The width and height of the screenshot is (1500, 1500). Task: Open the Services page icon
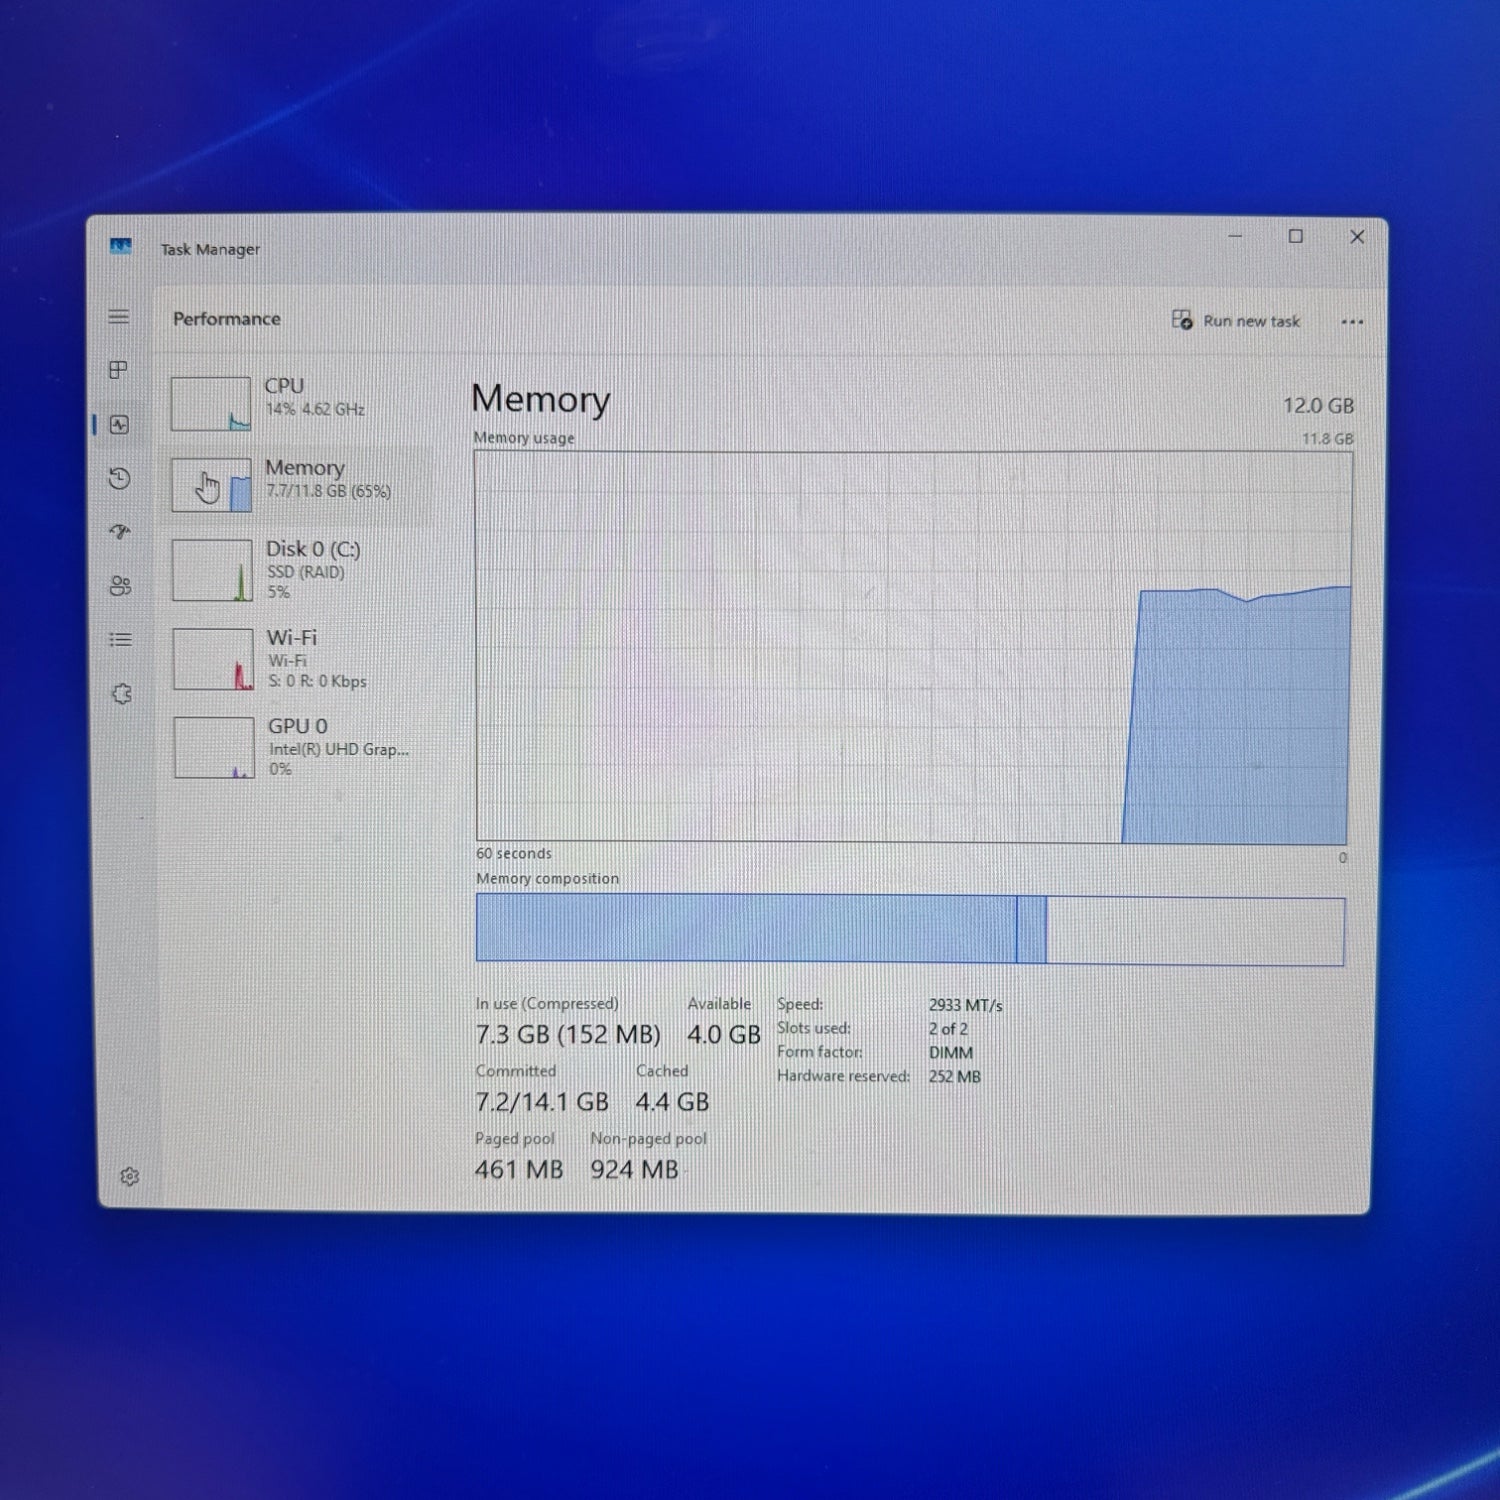pos(122,694)
